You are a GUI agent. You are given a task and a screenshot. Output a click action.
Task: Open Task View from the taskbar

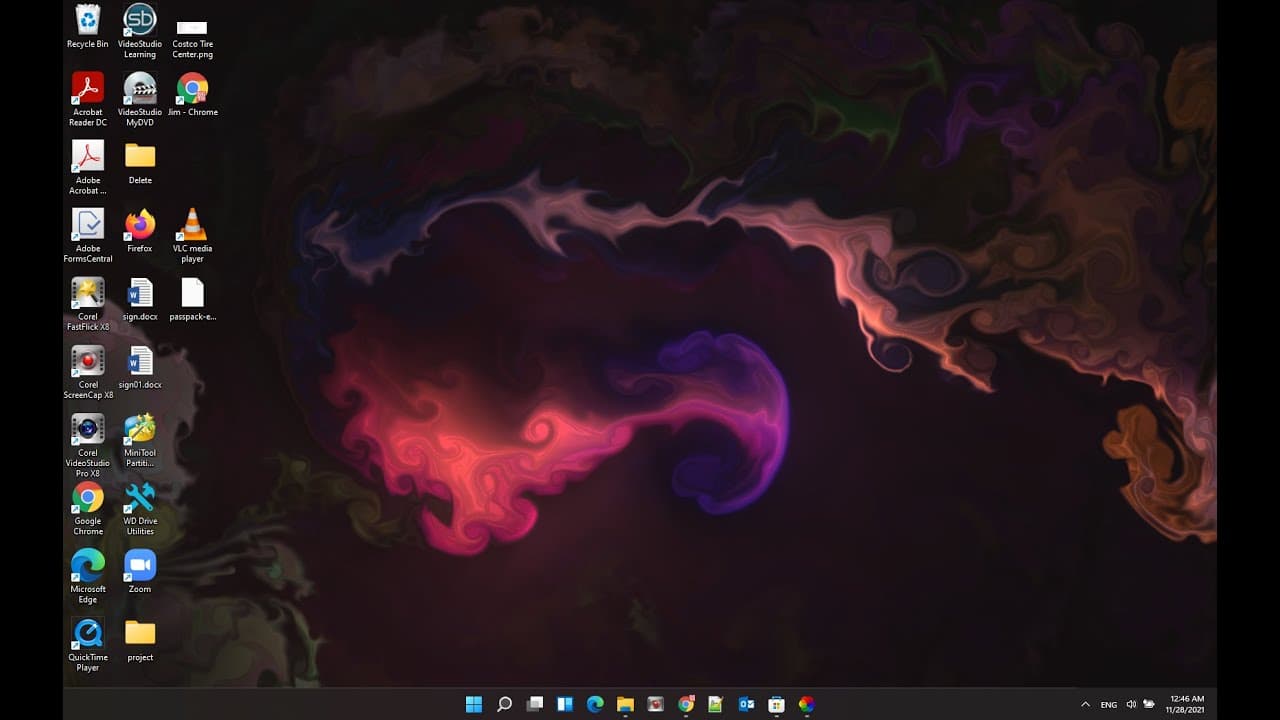[x=535, y=704]
